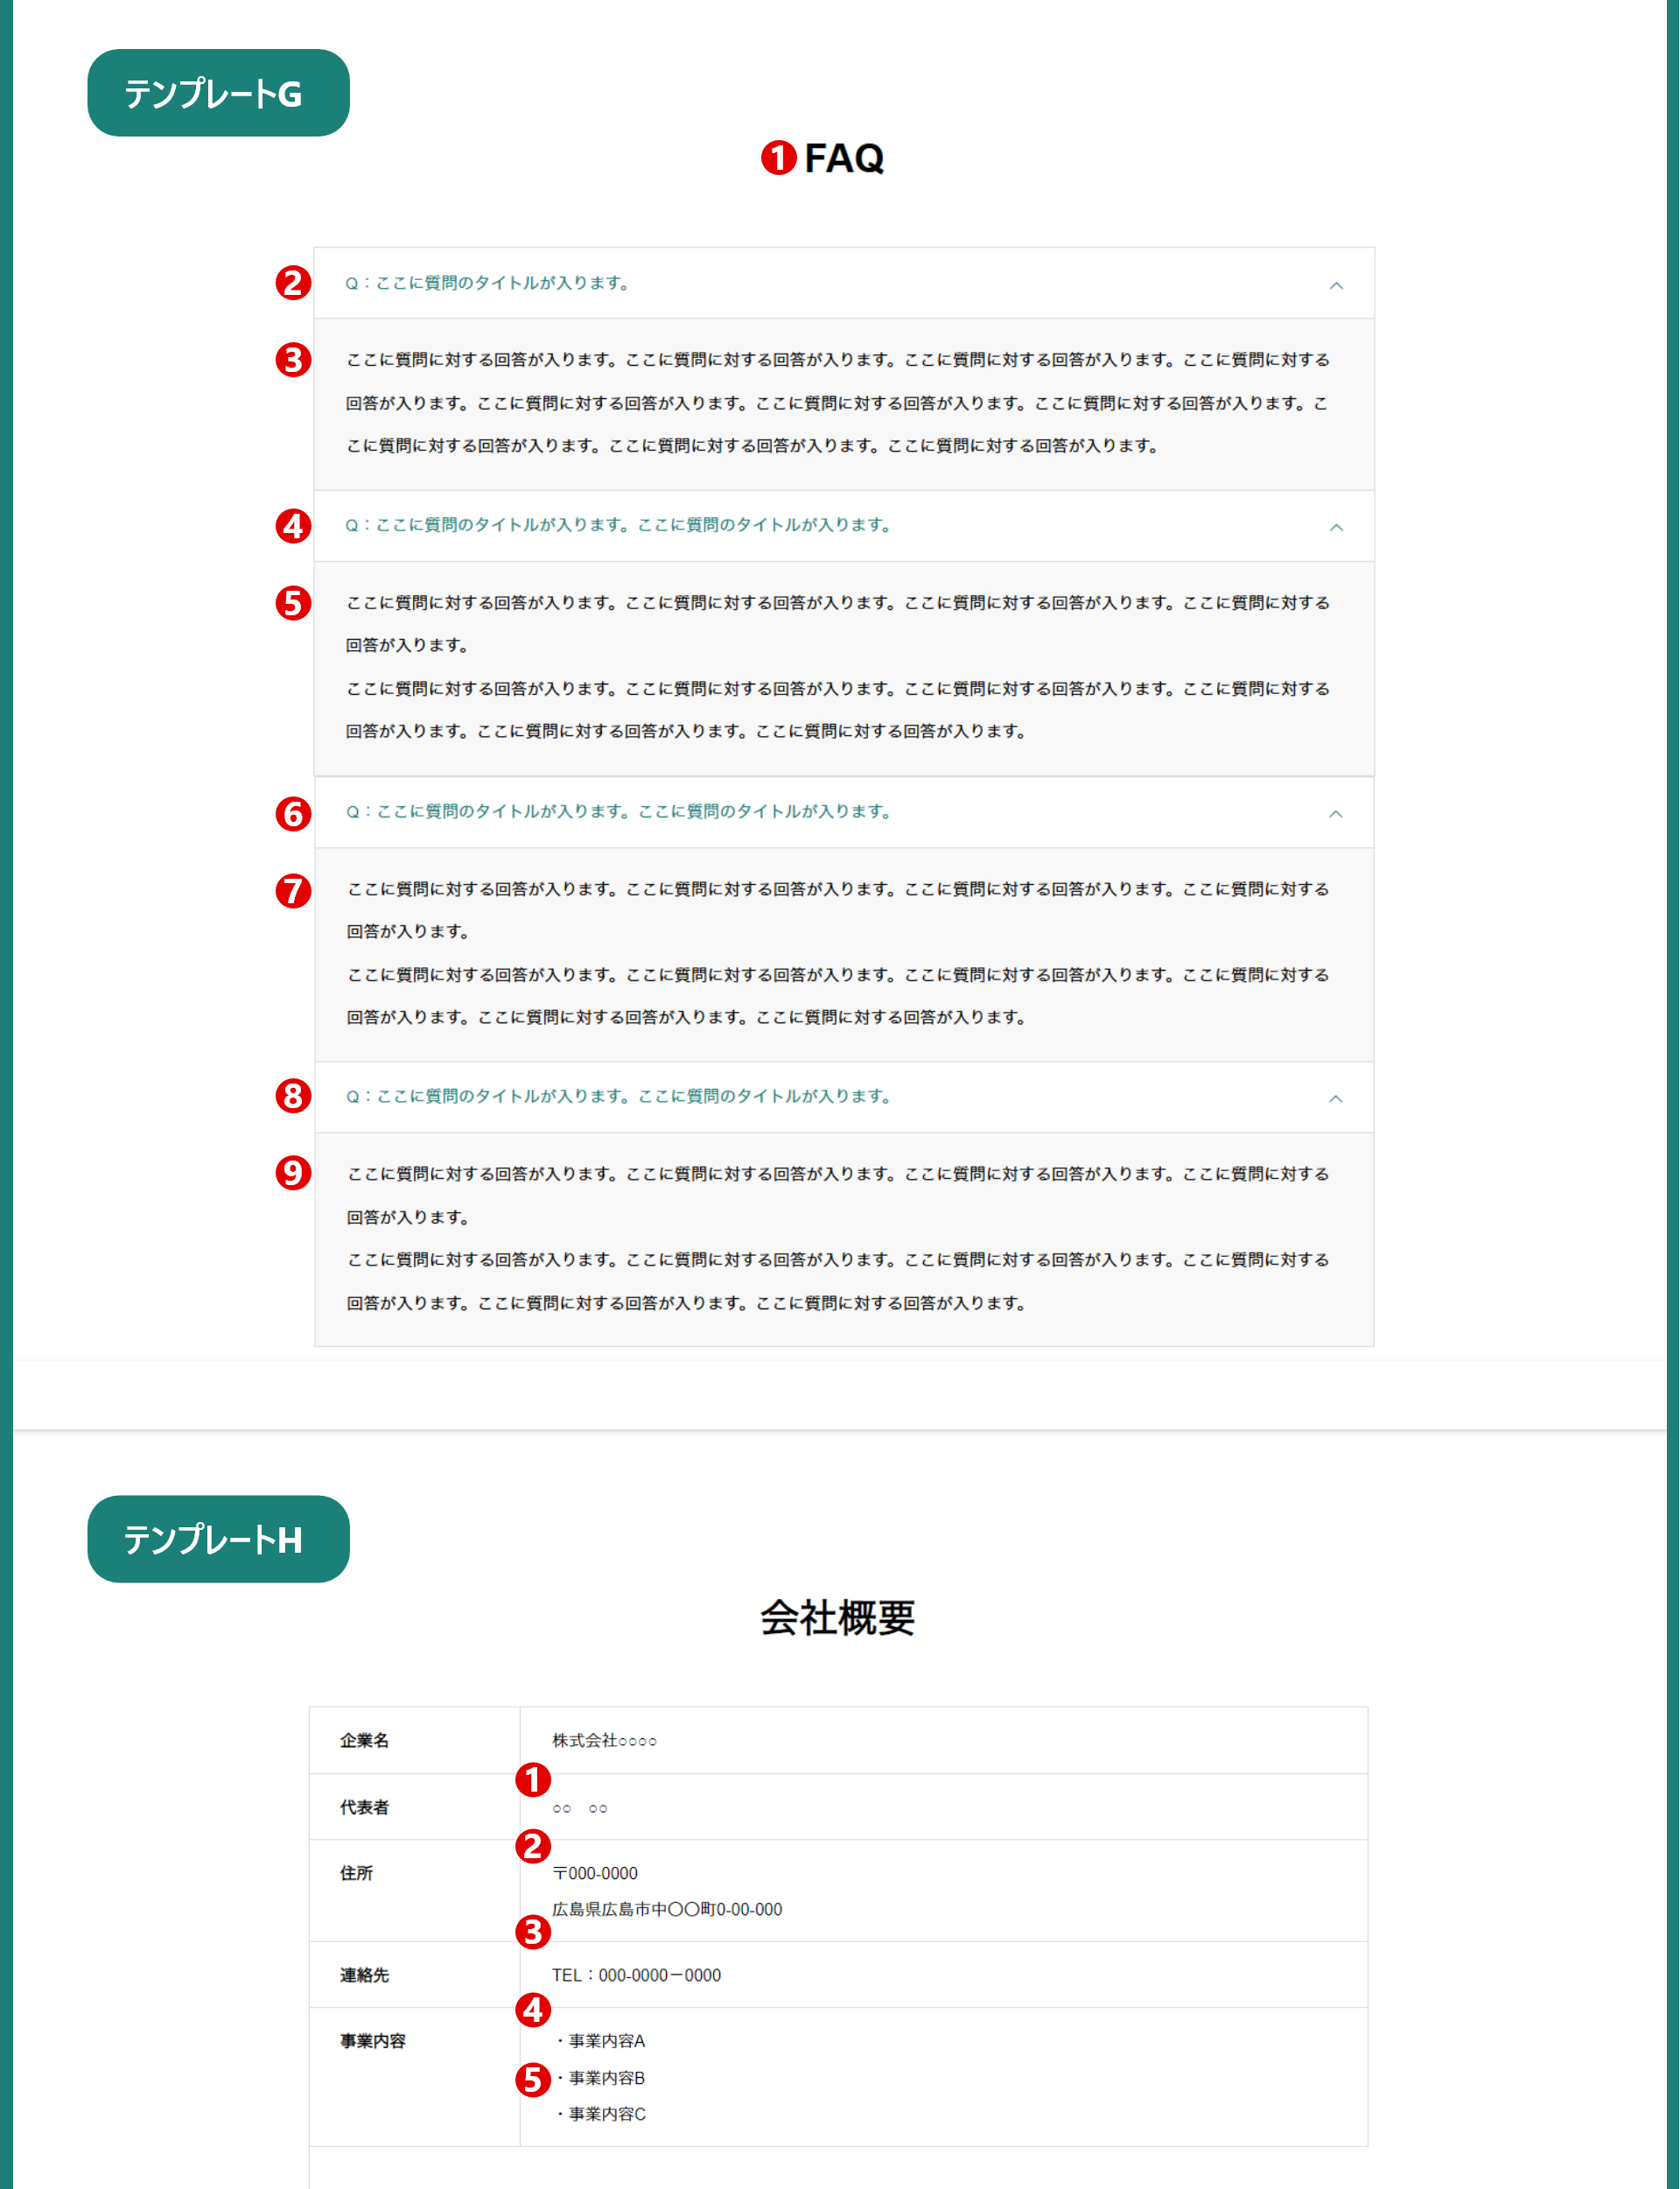Click the first question title text
This screenshot has width=1680, height=2189.
click(488, 284)
